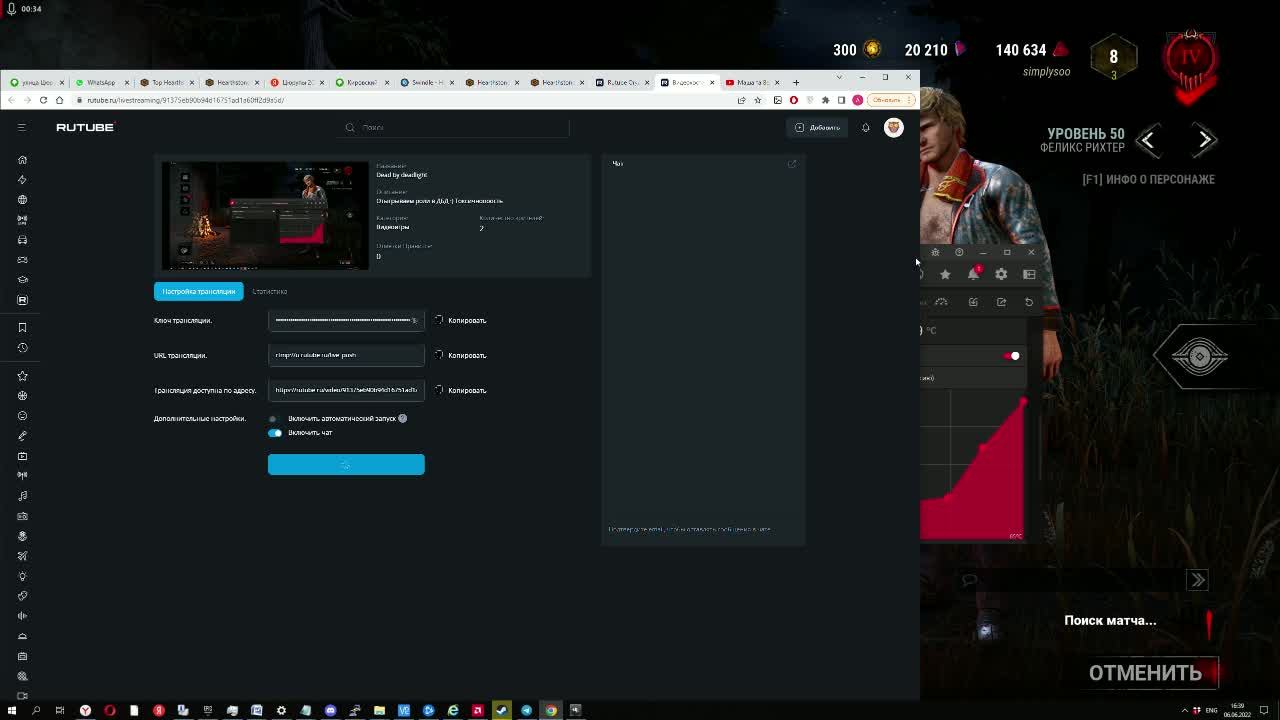Open settings gear in overlay window
1280x720 pixels.
[x=1001, y=274]
